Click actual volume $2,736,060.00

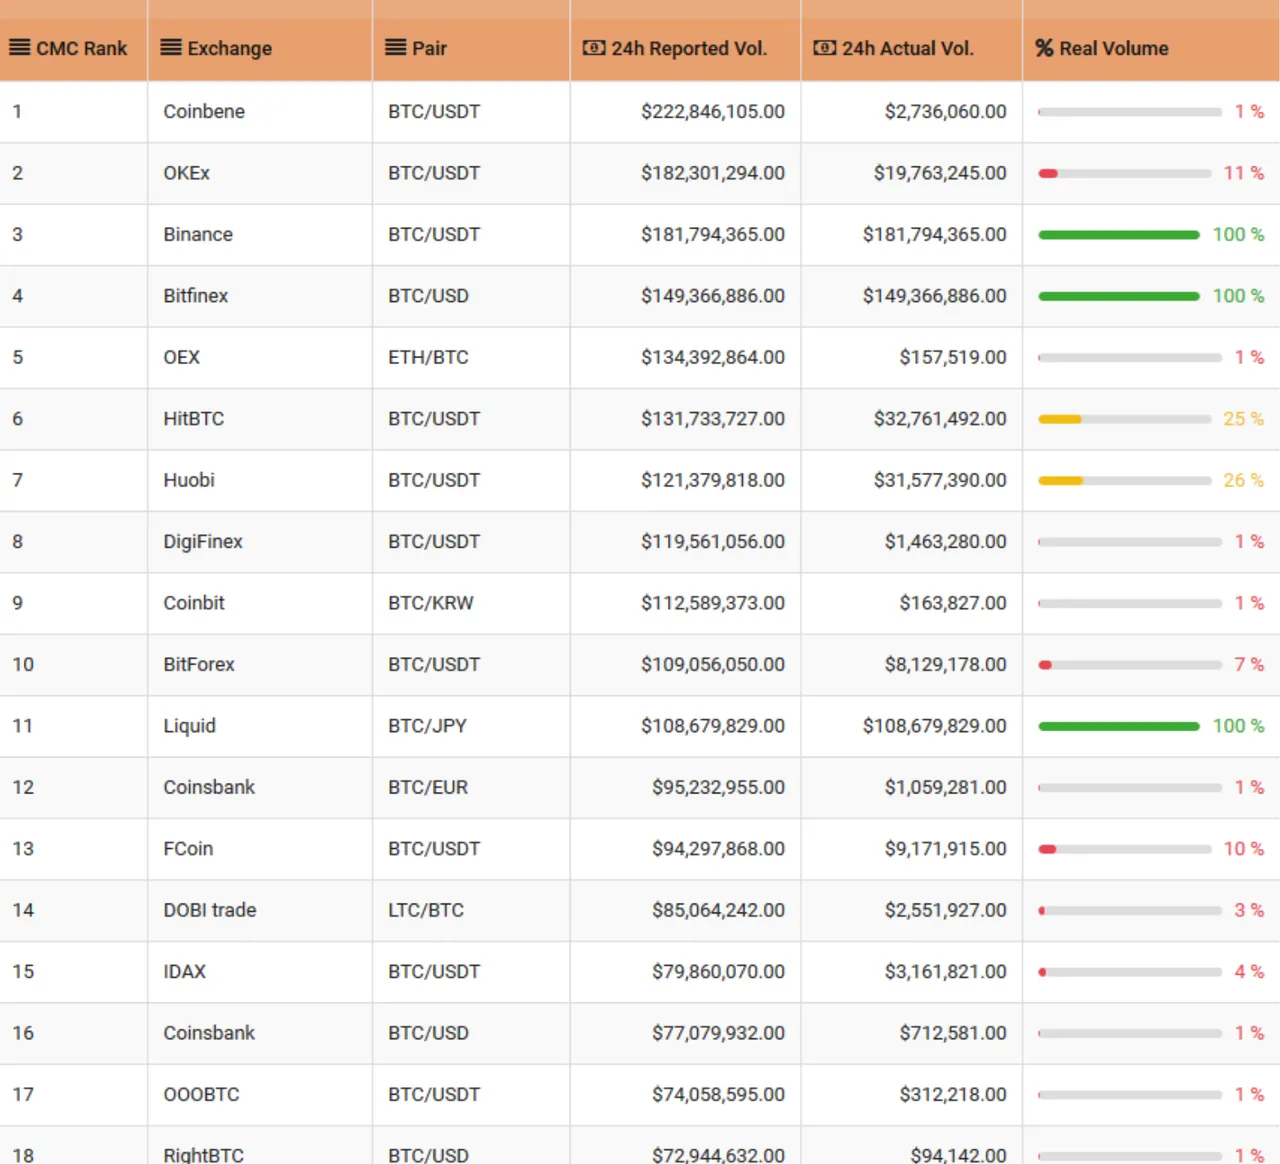pyautogui.click(x=946, y=111)
